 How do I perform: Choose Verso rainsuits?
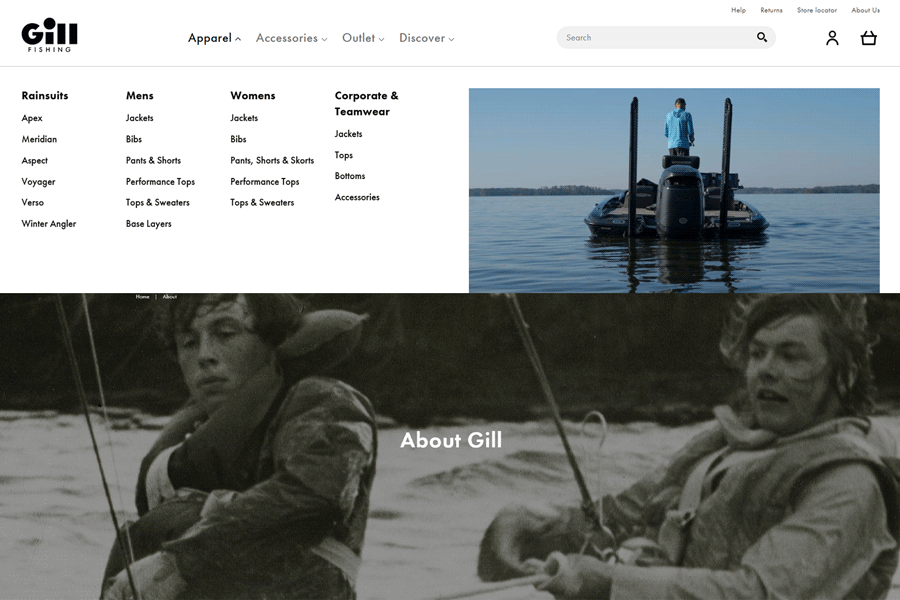click(x=33, y=202)
